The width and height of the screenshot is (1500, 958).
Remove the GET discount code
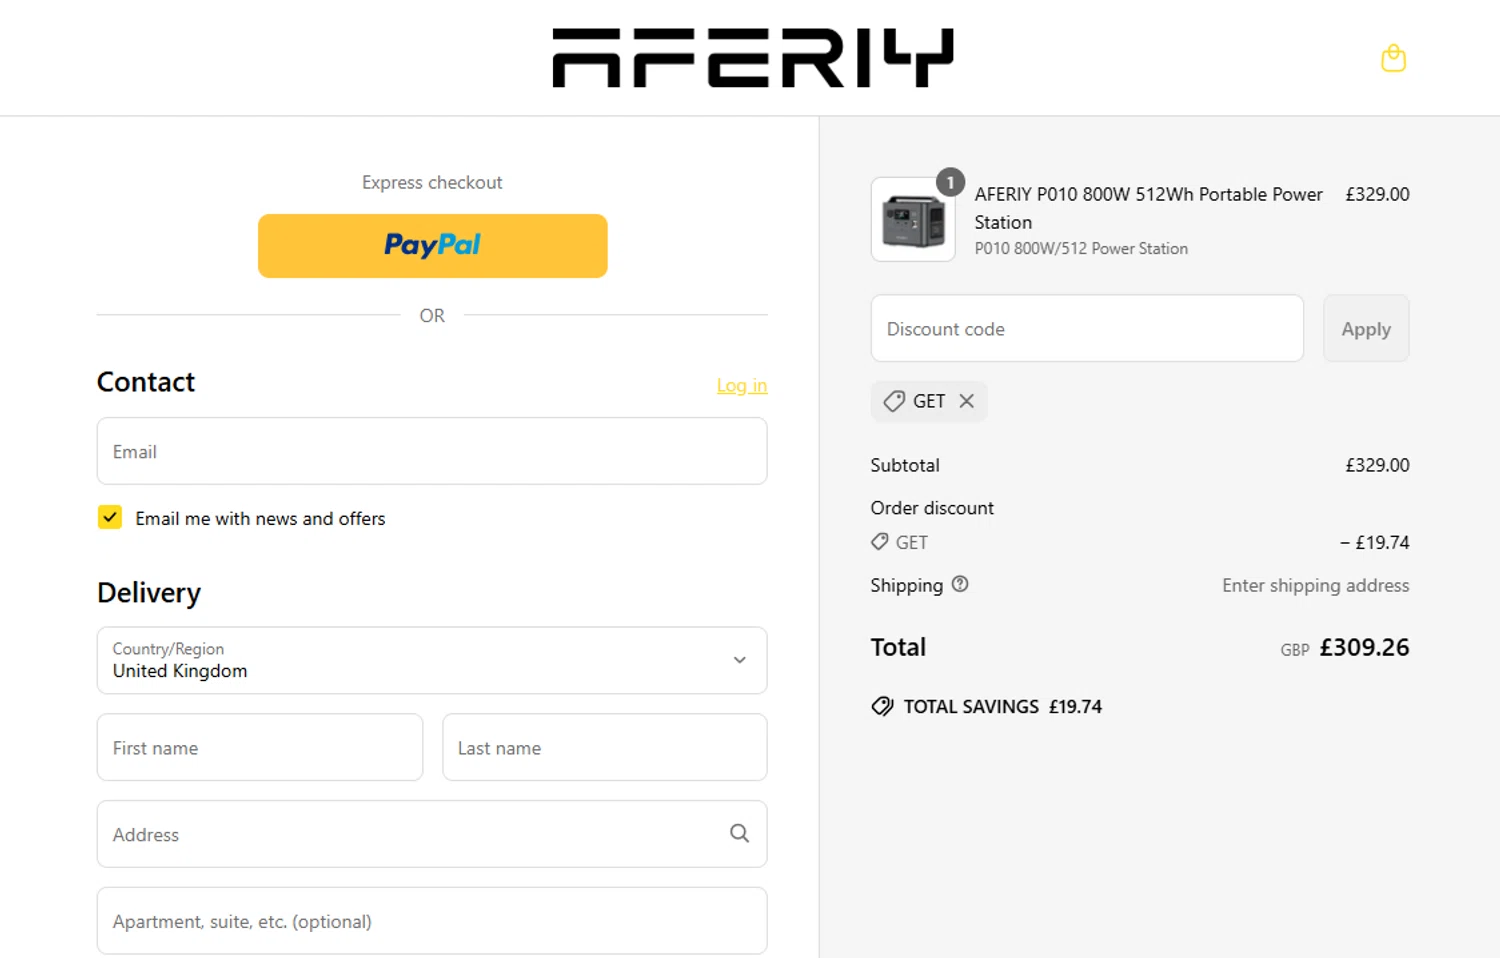(x=966, y=401)
